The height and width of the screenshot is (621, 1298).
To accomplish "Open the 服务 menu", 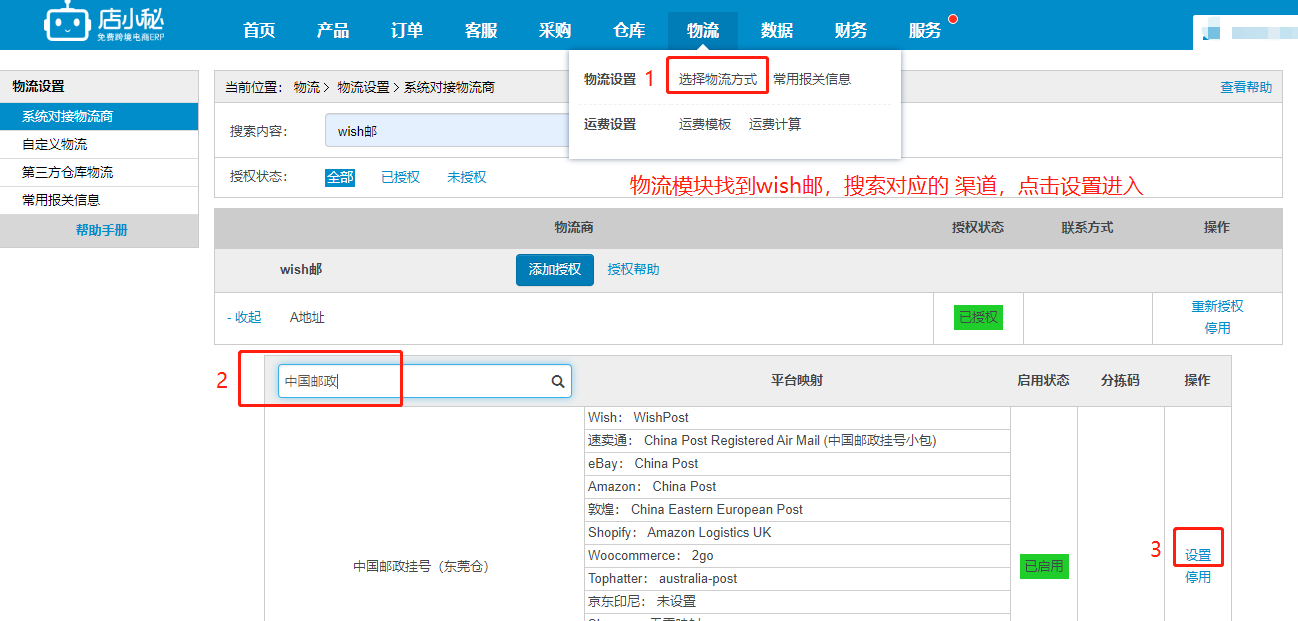I will tap(925, 30).
